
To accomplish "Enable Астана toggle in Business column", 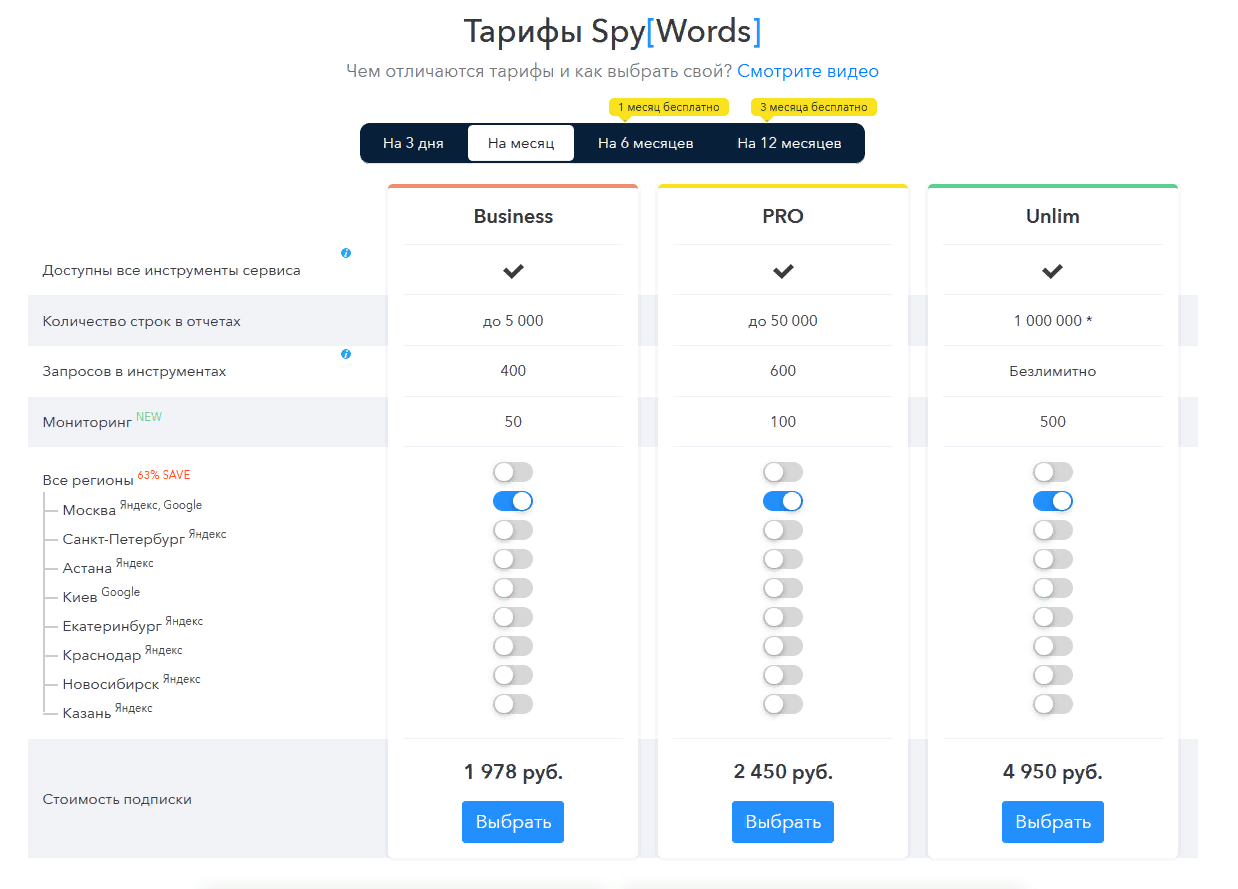I will (x=513, y=559).
